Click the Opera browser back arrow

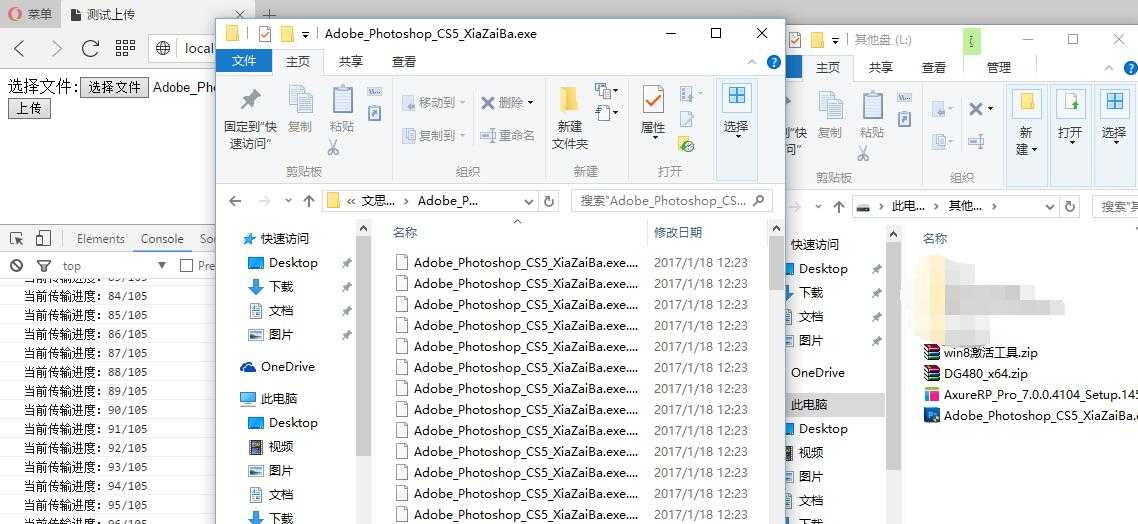point(20,49)
